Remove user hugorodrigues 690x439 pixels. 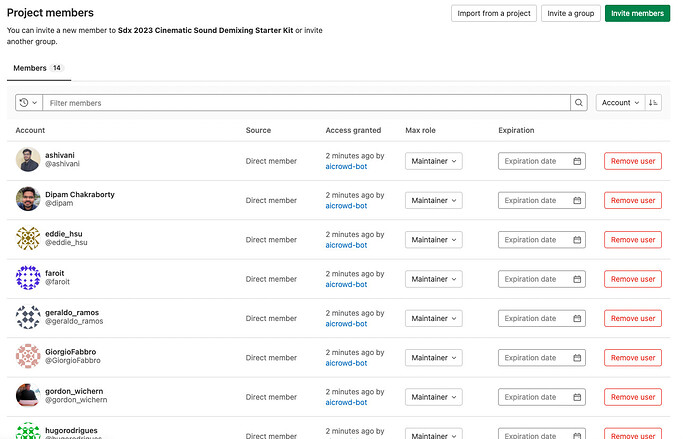tap(633, 434)
